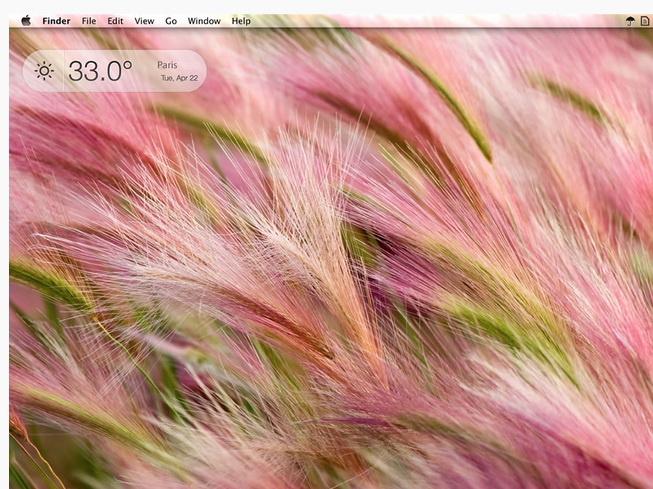Click the umbrella menu bar icon
This screenshot has height=489, width=653.
631,21
